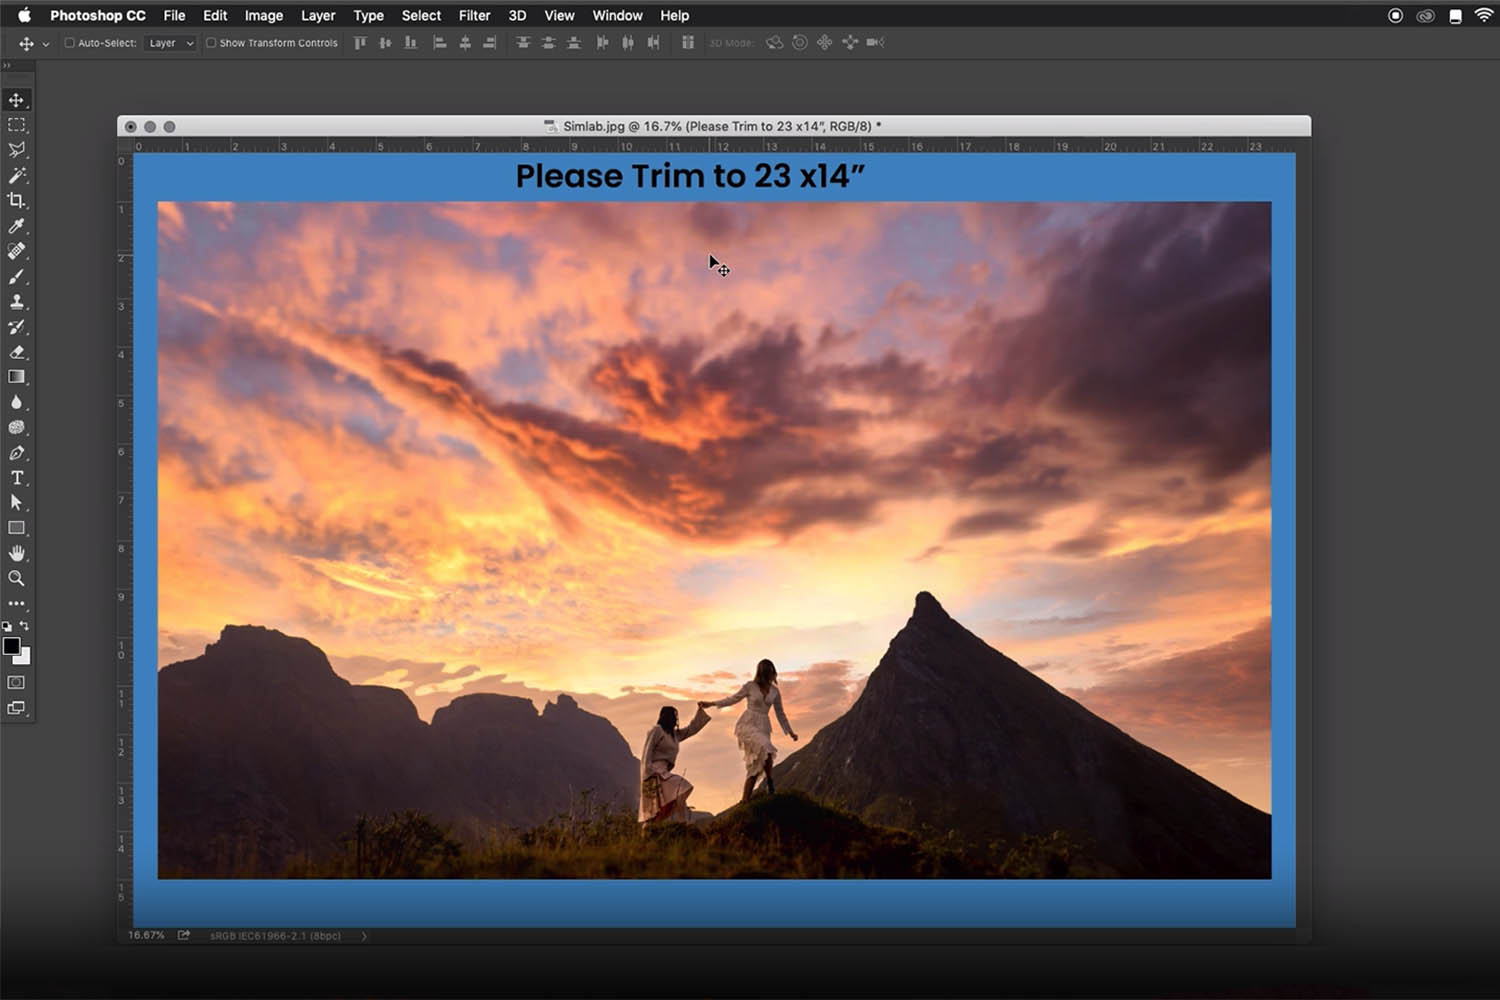Click the foreground color swatch
Screen dimensions: 1500x1000
pos(11,646)
